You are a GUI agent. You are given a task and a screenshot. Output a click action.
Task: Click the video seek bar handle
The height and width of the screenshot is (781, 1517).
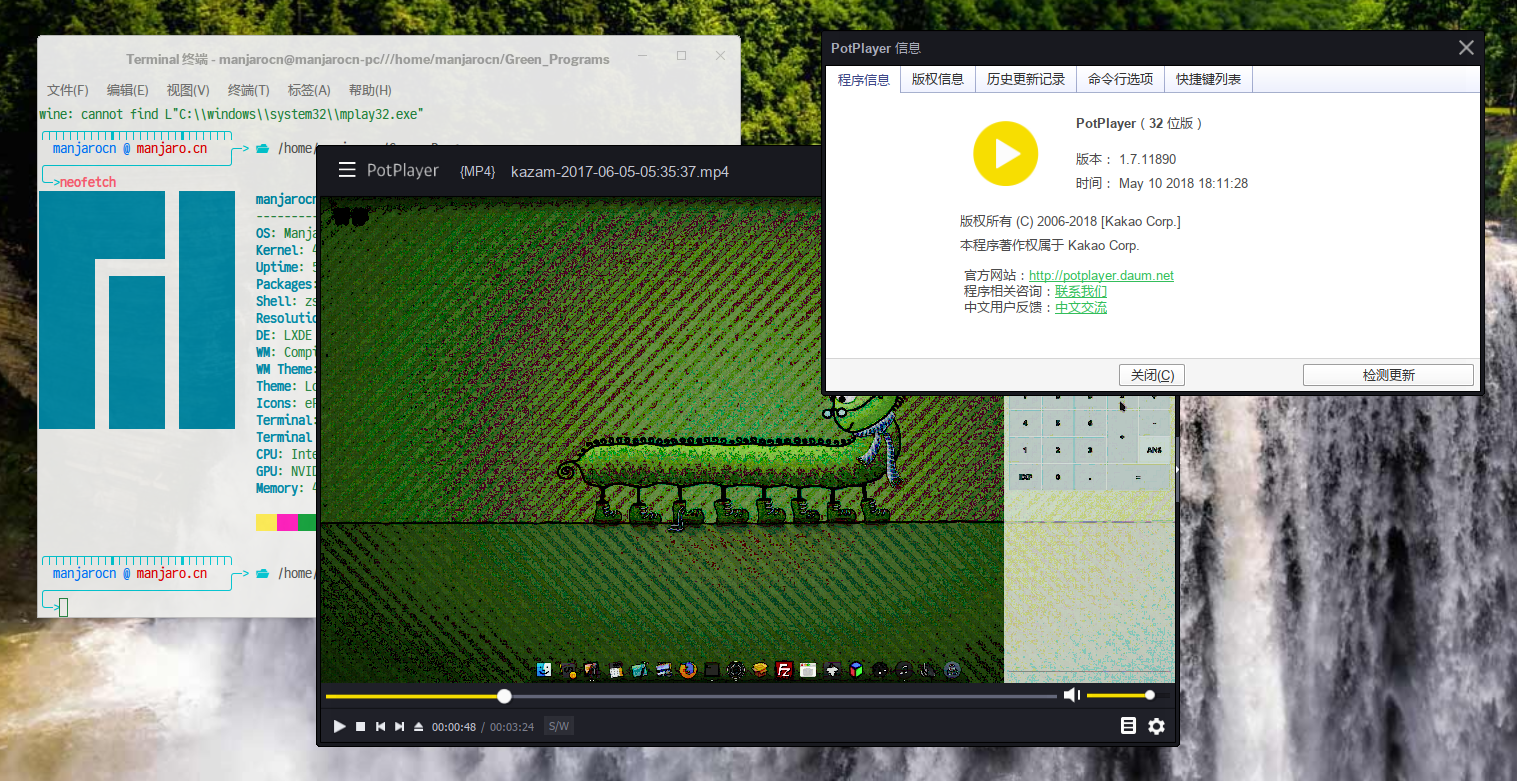click(x=504, y=696)
